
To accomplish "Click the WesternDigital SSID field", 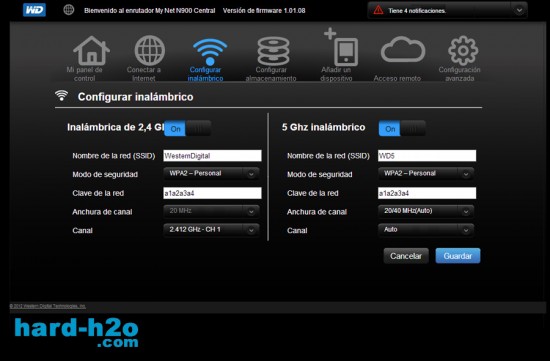I will click(212, 156).
